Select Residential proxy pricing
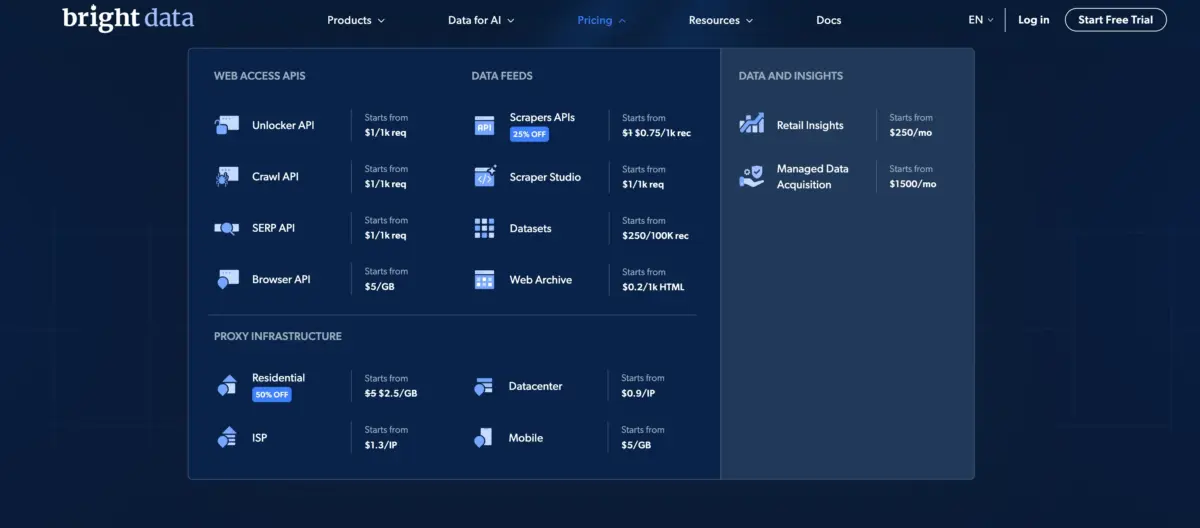This screenshot has width=1200, height=528. point(278,378)
